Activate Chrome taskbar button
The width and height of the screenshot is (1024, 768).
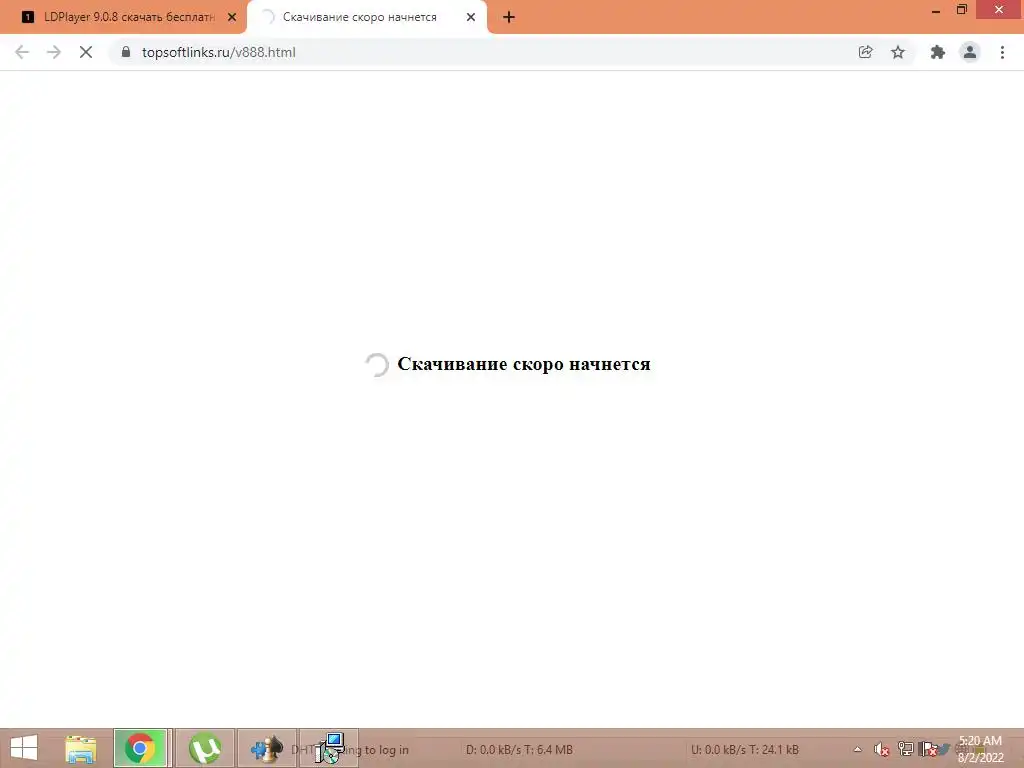click(140, 748)
